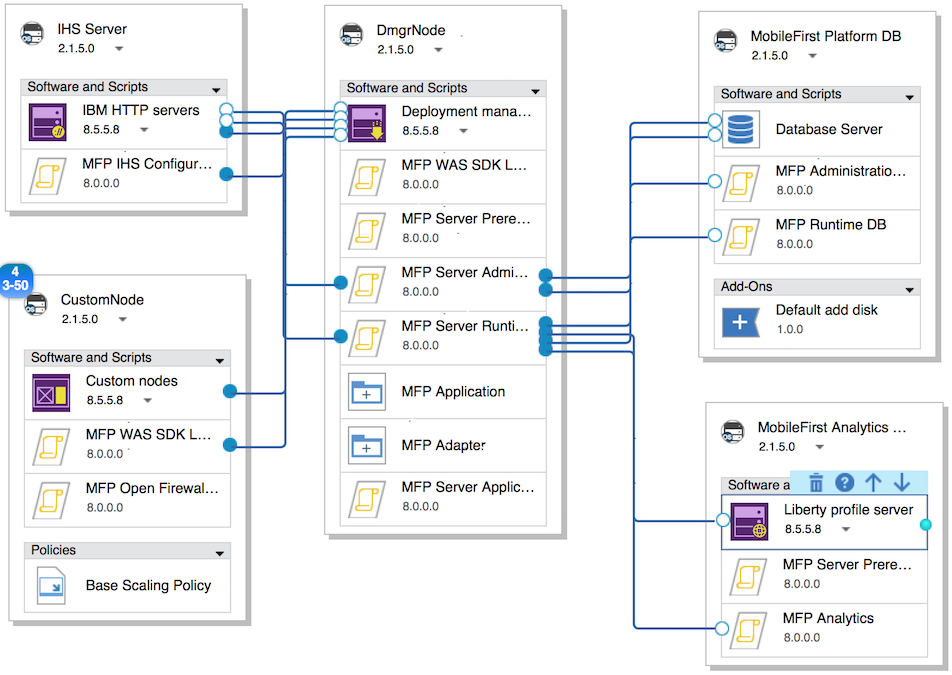Open MobileFirst Analytics version dropdown

tap(820, 447)
